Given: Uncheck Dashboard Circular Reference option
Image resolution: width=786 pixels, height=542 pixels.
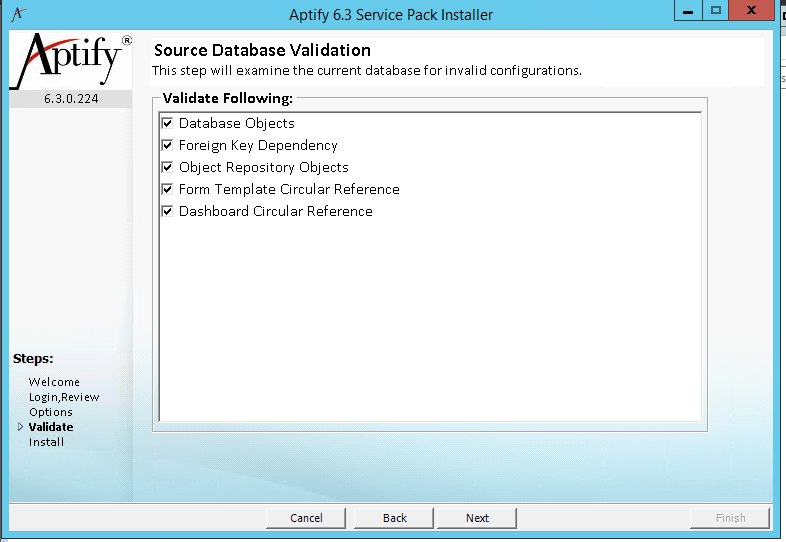Looking at the screenshot, I should point(167,211).
